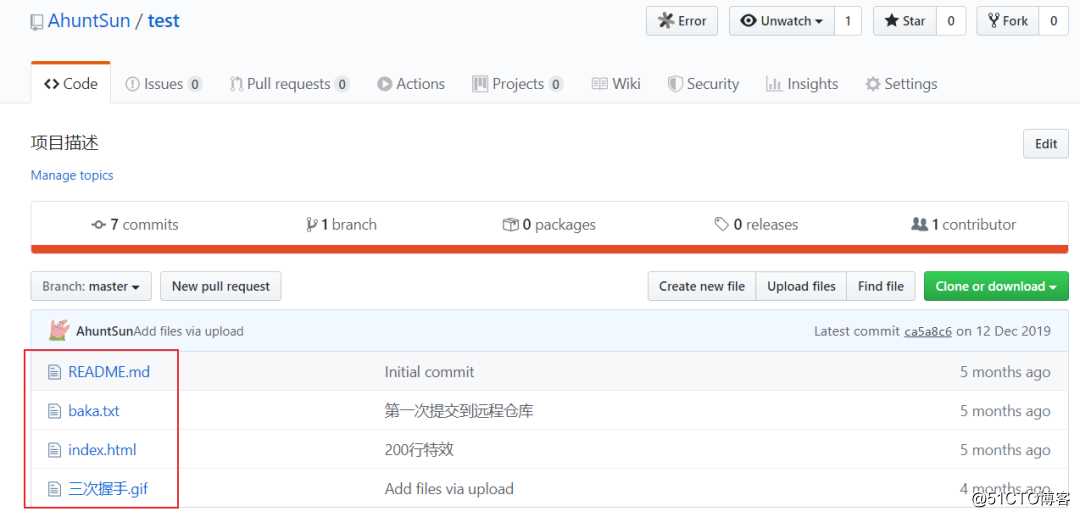Screen dimensions: 1080x517
Task: Open commit hash ca5a8c6
Action: [928, 331]
